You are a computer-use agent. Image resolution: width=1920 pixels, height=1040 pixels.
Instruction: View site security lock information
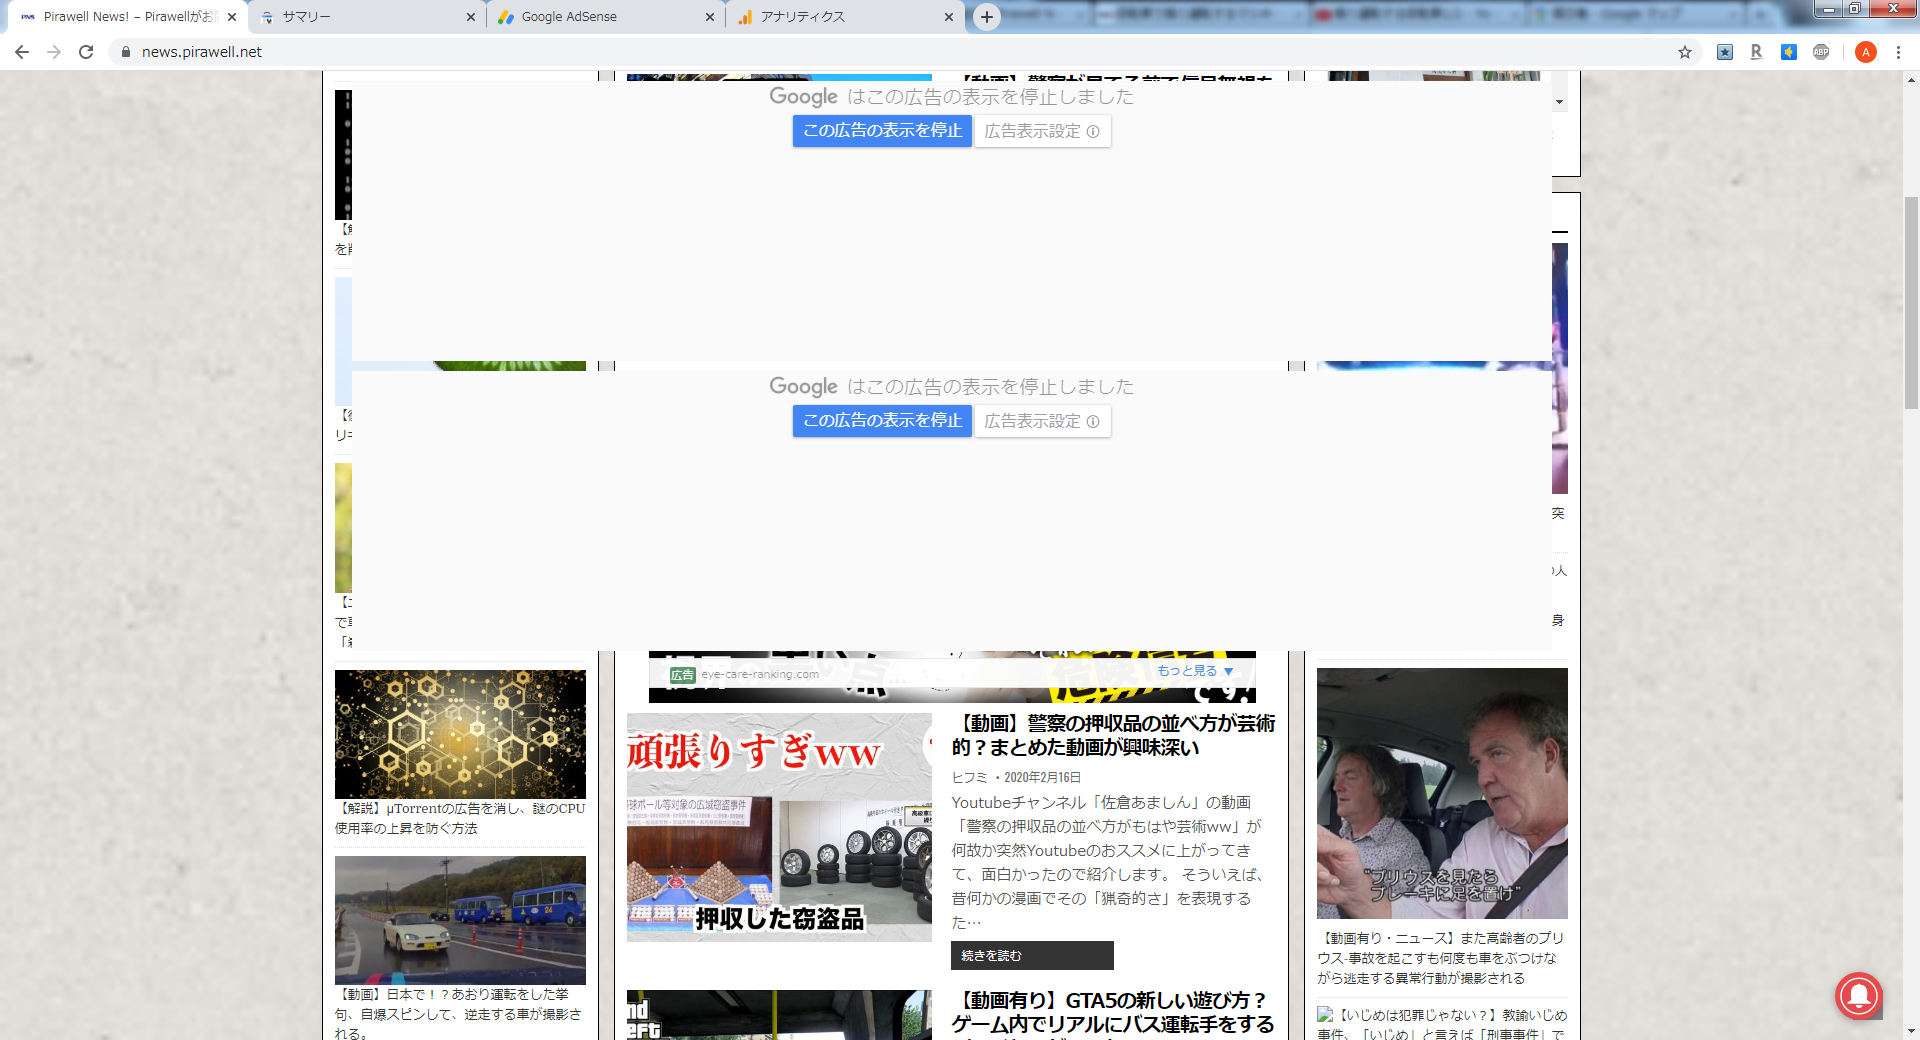(x=125, y=52)
